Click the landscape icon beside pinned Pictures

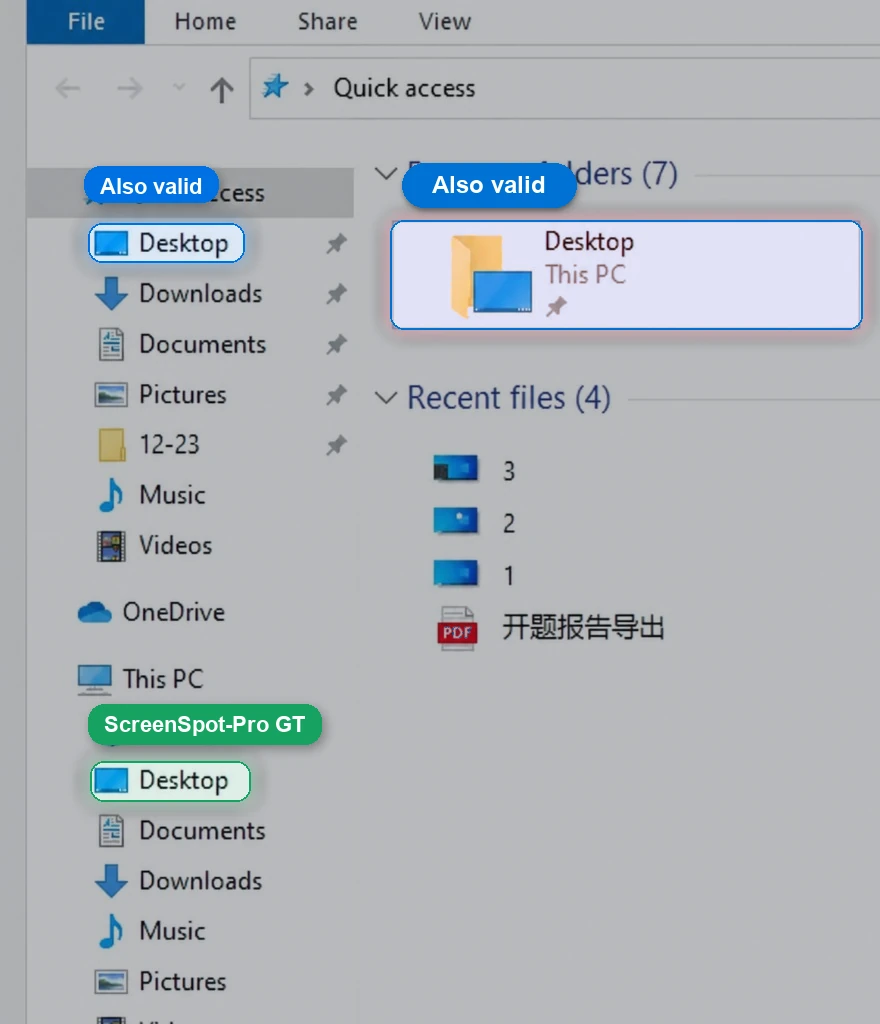111,394
